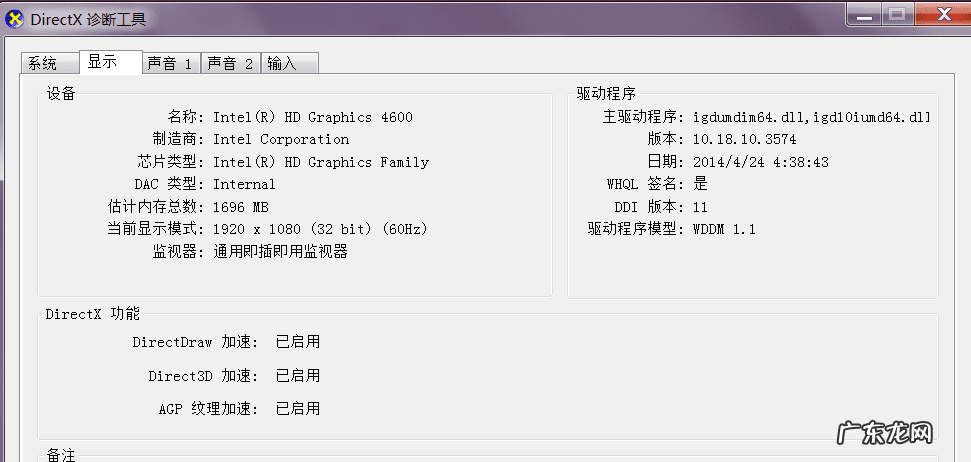
Task: Click DirectDraw 加速 status 已启用
Action: pos(298,342)
